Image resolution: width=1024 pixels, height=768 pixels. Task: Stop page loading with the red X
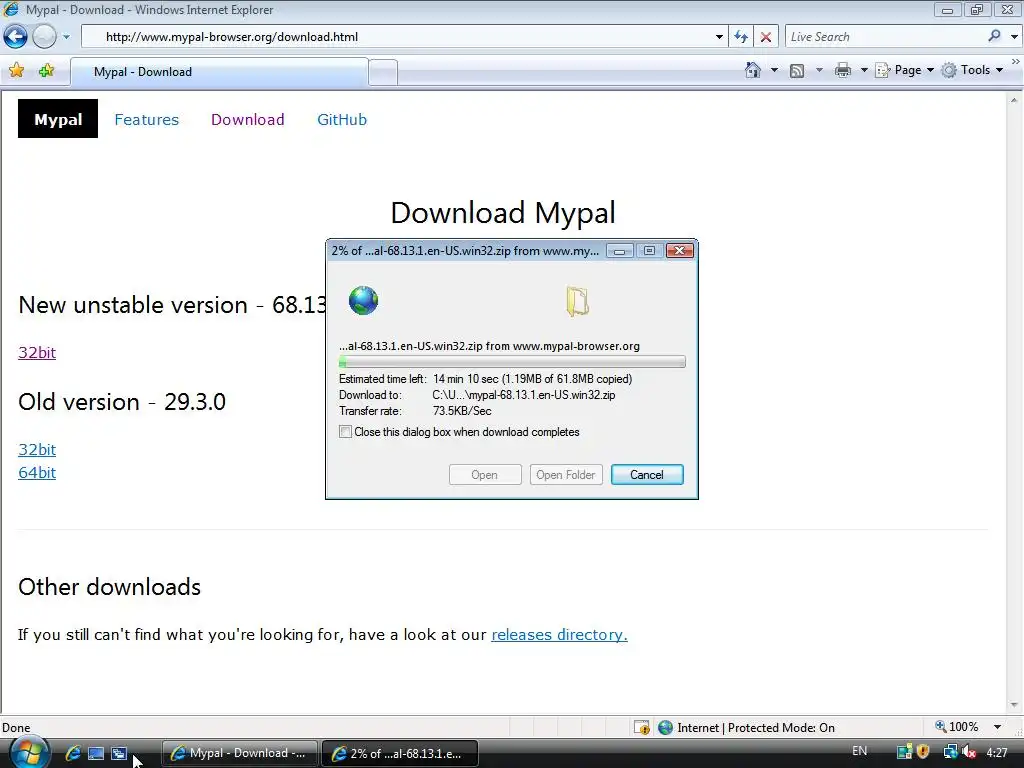click(766, 37)
